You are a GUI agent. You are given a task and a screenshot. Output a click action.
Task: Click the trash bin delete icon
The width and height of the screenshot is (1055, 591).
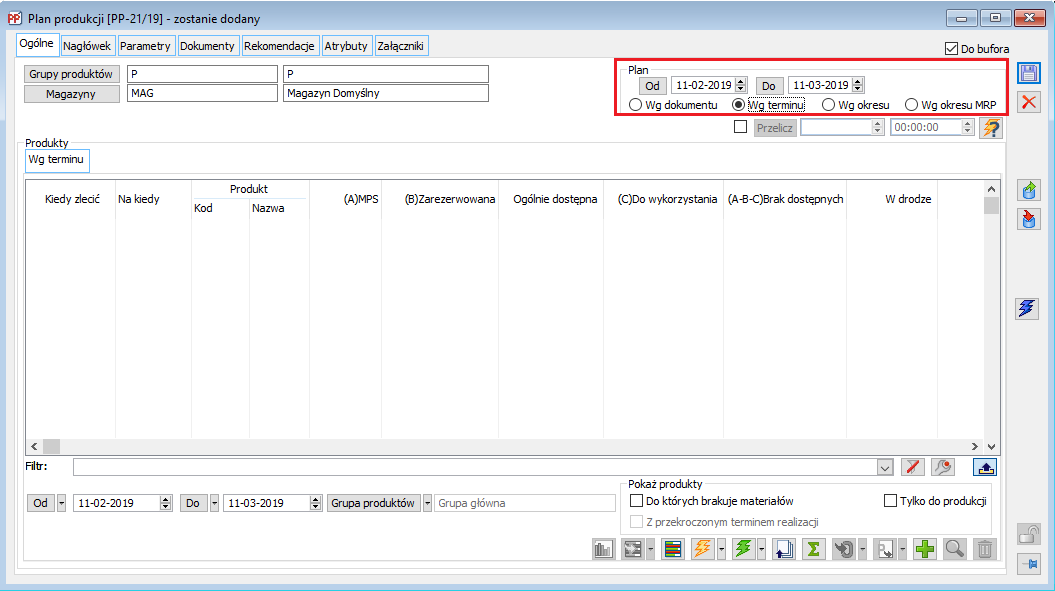tap(984, 549)
